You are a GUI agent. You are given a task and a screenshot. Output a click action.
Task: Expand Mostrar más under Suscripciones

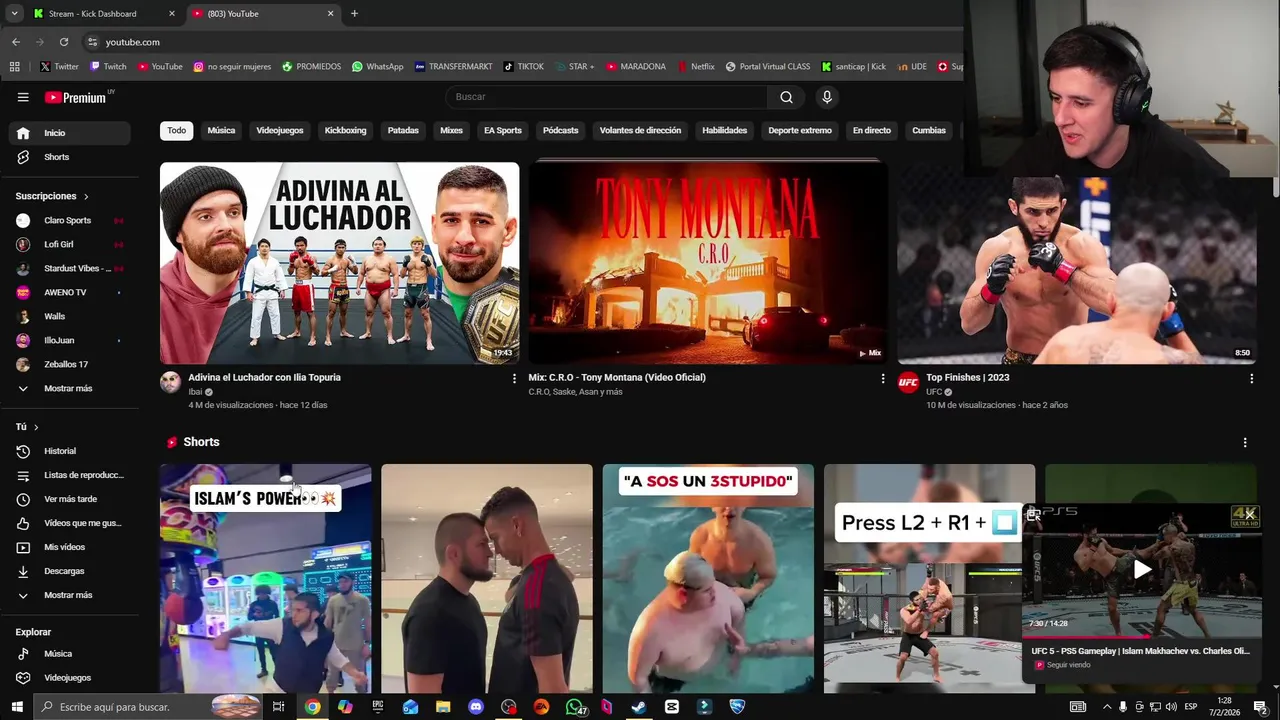tap(69, 388)
